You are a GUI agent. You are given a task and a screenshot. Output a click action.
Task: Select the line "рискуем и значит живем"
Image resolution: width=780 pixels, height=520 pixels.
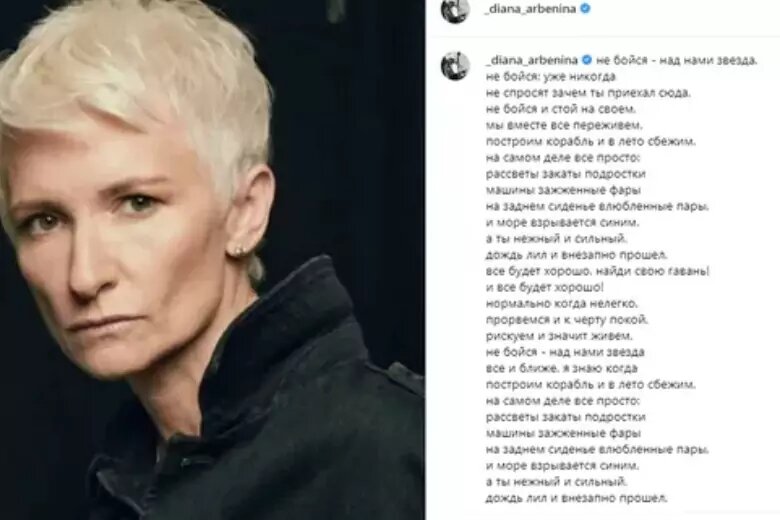[x=559, y=336]
